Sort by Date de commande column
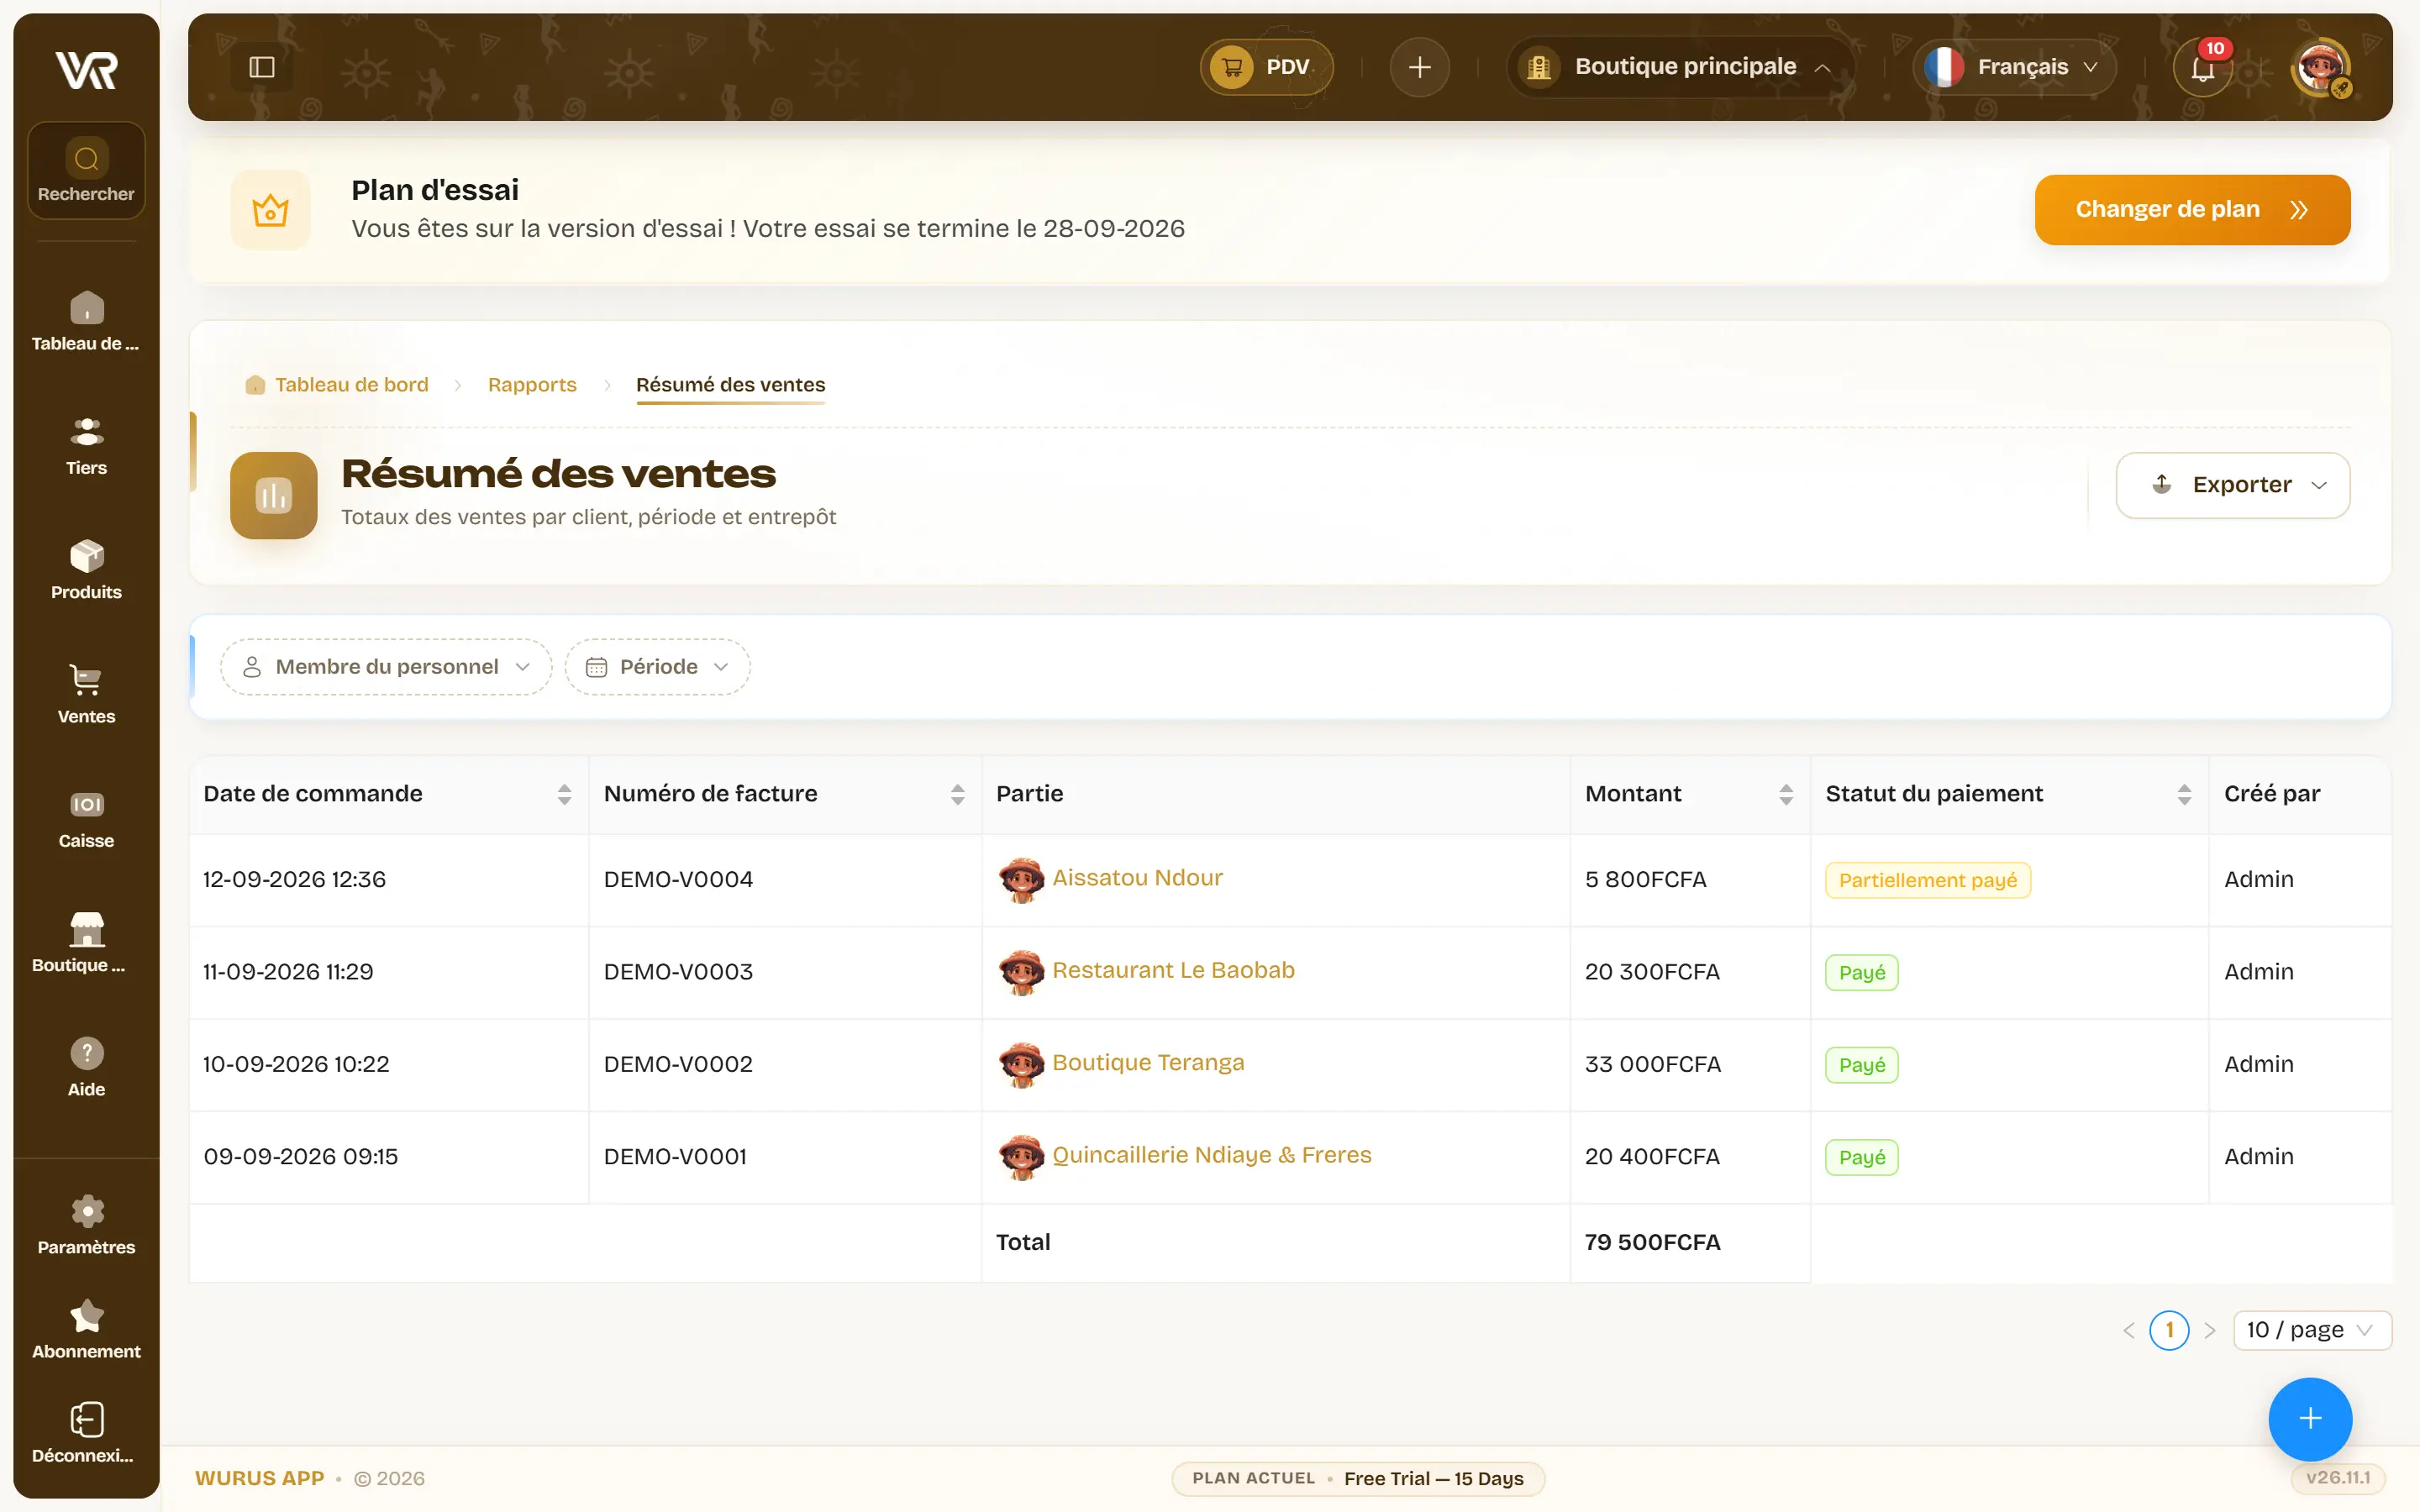The width and height of the screenshot is (2420, 1512). pos(564,794)
